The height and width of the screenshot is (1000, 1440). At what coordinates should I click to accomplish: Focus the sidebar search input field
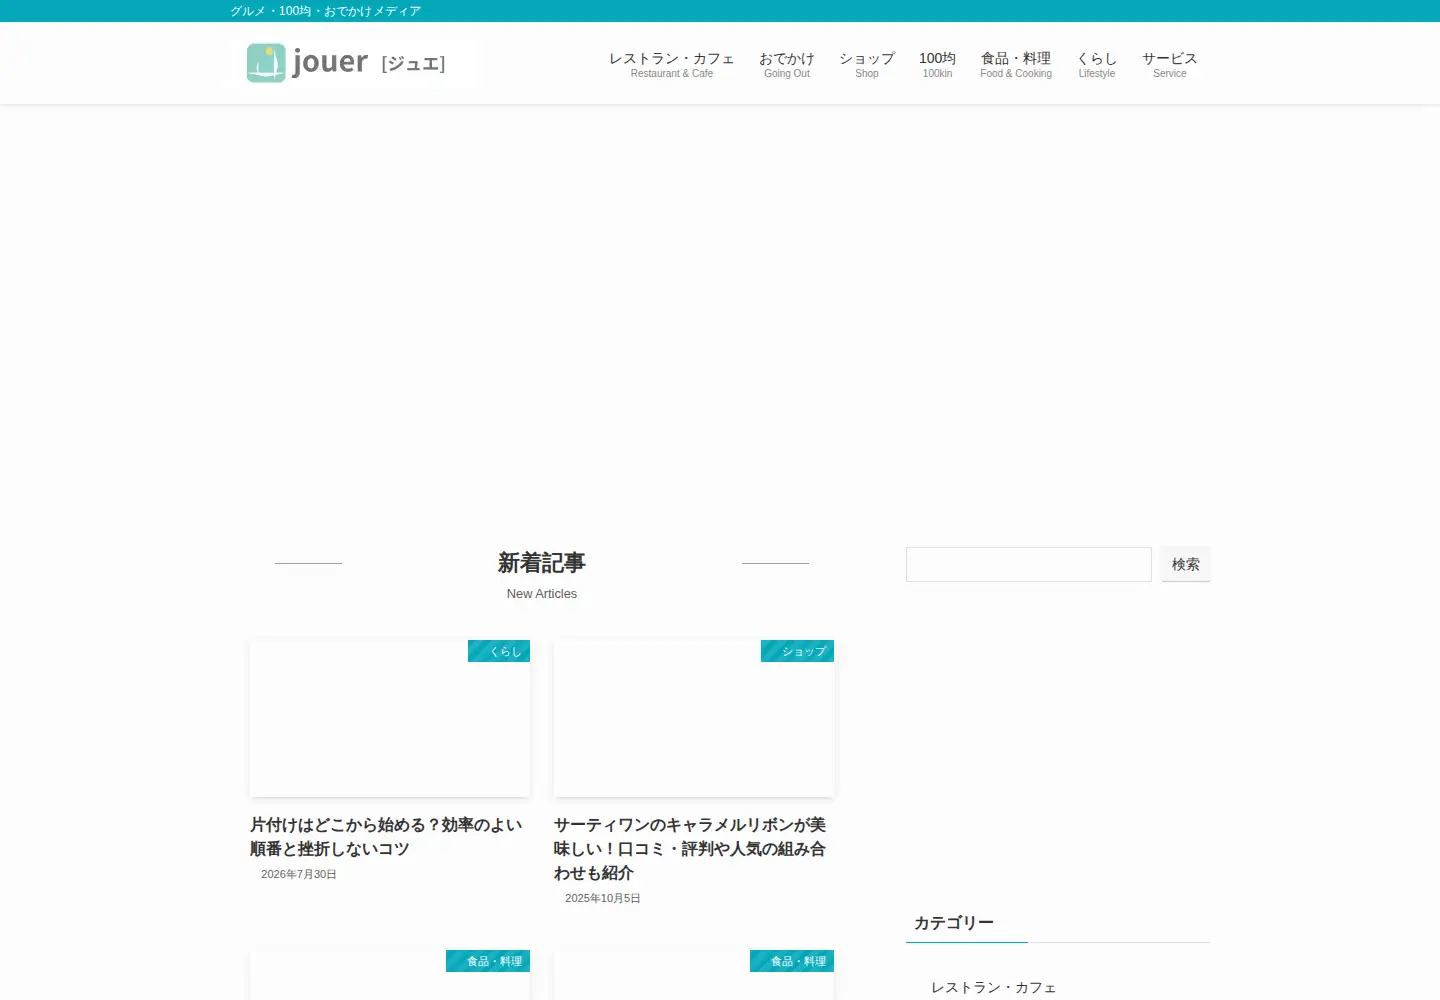click(1029, 564)
